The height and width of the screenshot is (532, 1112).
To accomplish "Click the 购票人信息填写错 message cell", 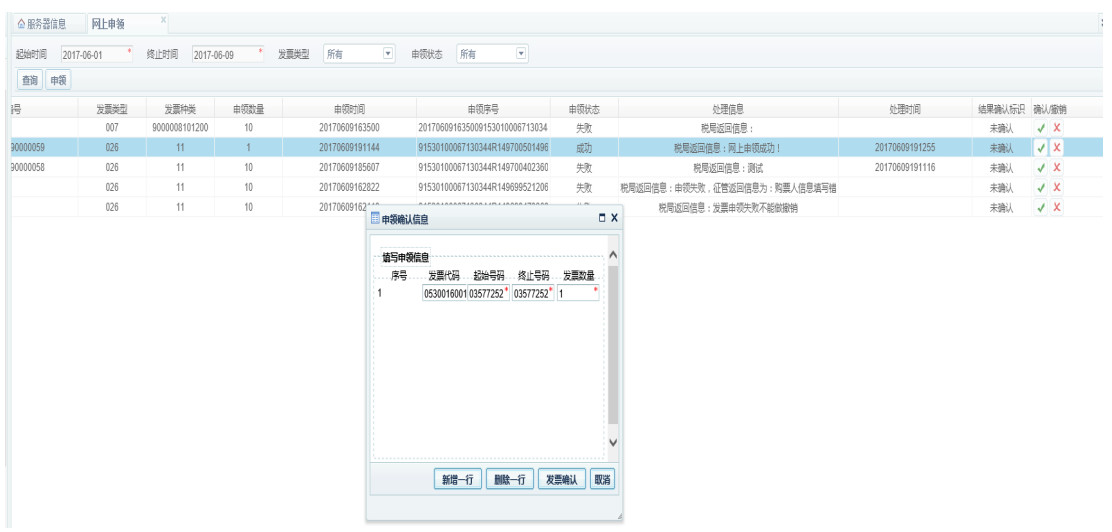I will coord(728,188).
